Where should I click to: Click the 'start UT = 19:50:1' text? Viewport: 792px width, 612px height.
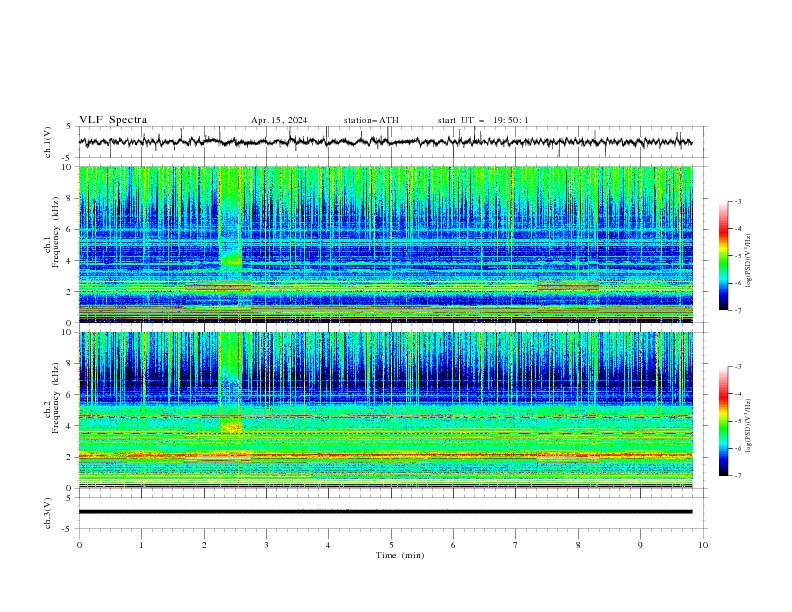483,120
